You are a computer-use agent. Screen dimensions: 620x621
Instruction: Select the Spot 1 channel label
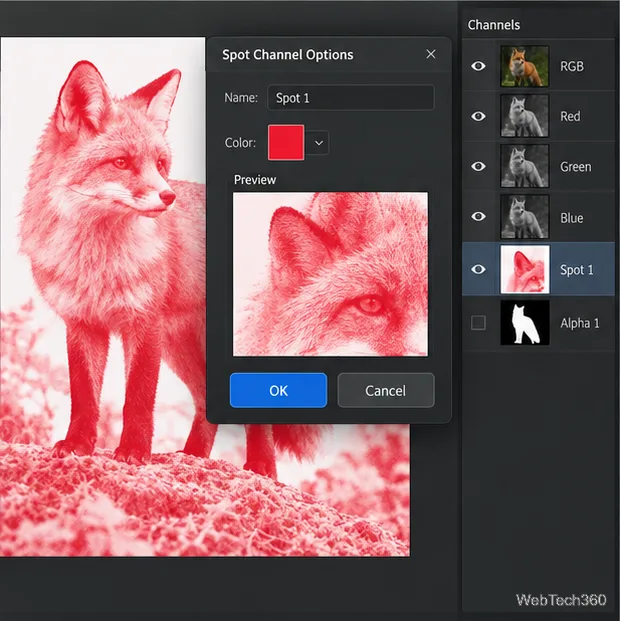point(576,270)
